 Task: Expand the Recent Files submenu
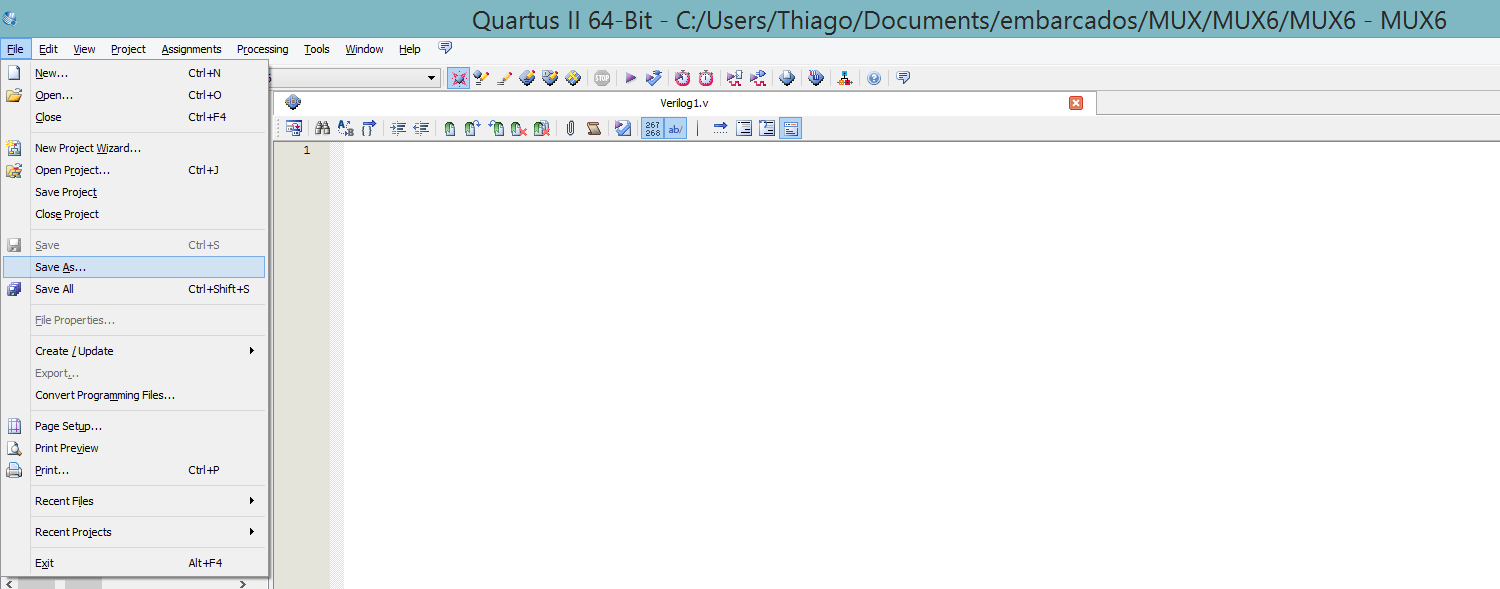[134, 501]
